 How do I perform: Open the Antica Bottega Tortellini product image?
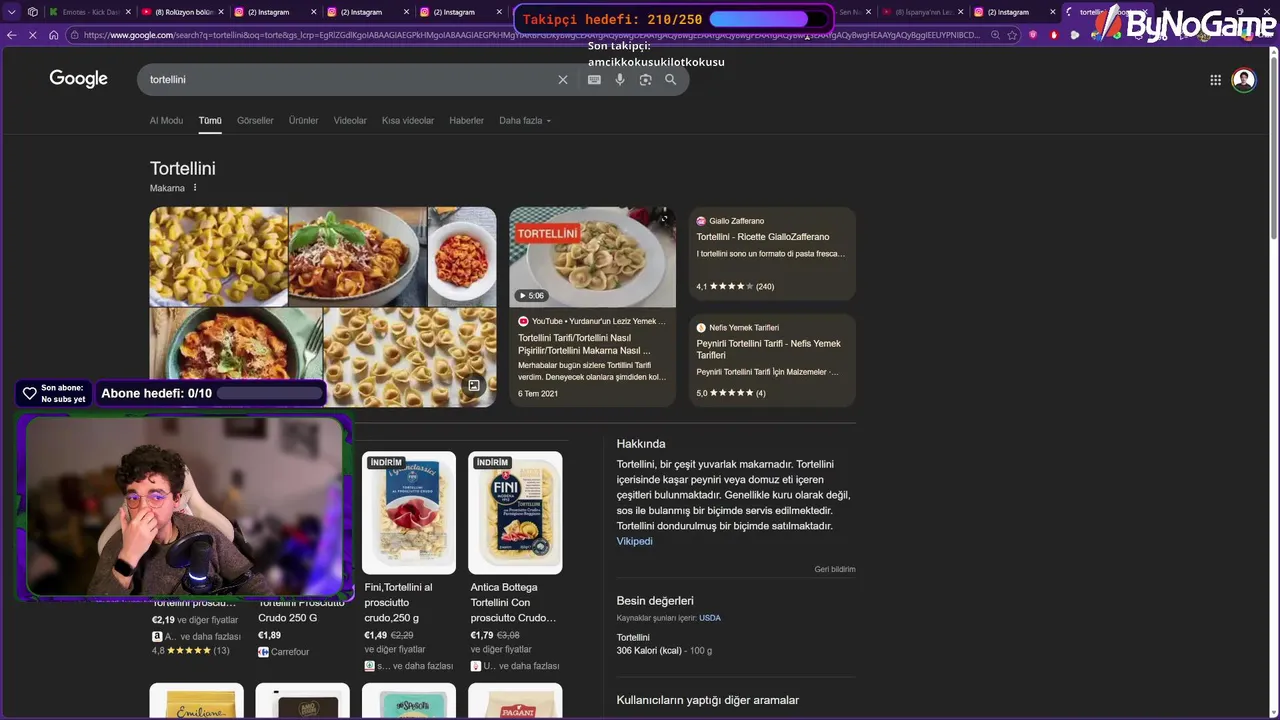pyautogui.click(x=515, y=513)
